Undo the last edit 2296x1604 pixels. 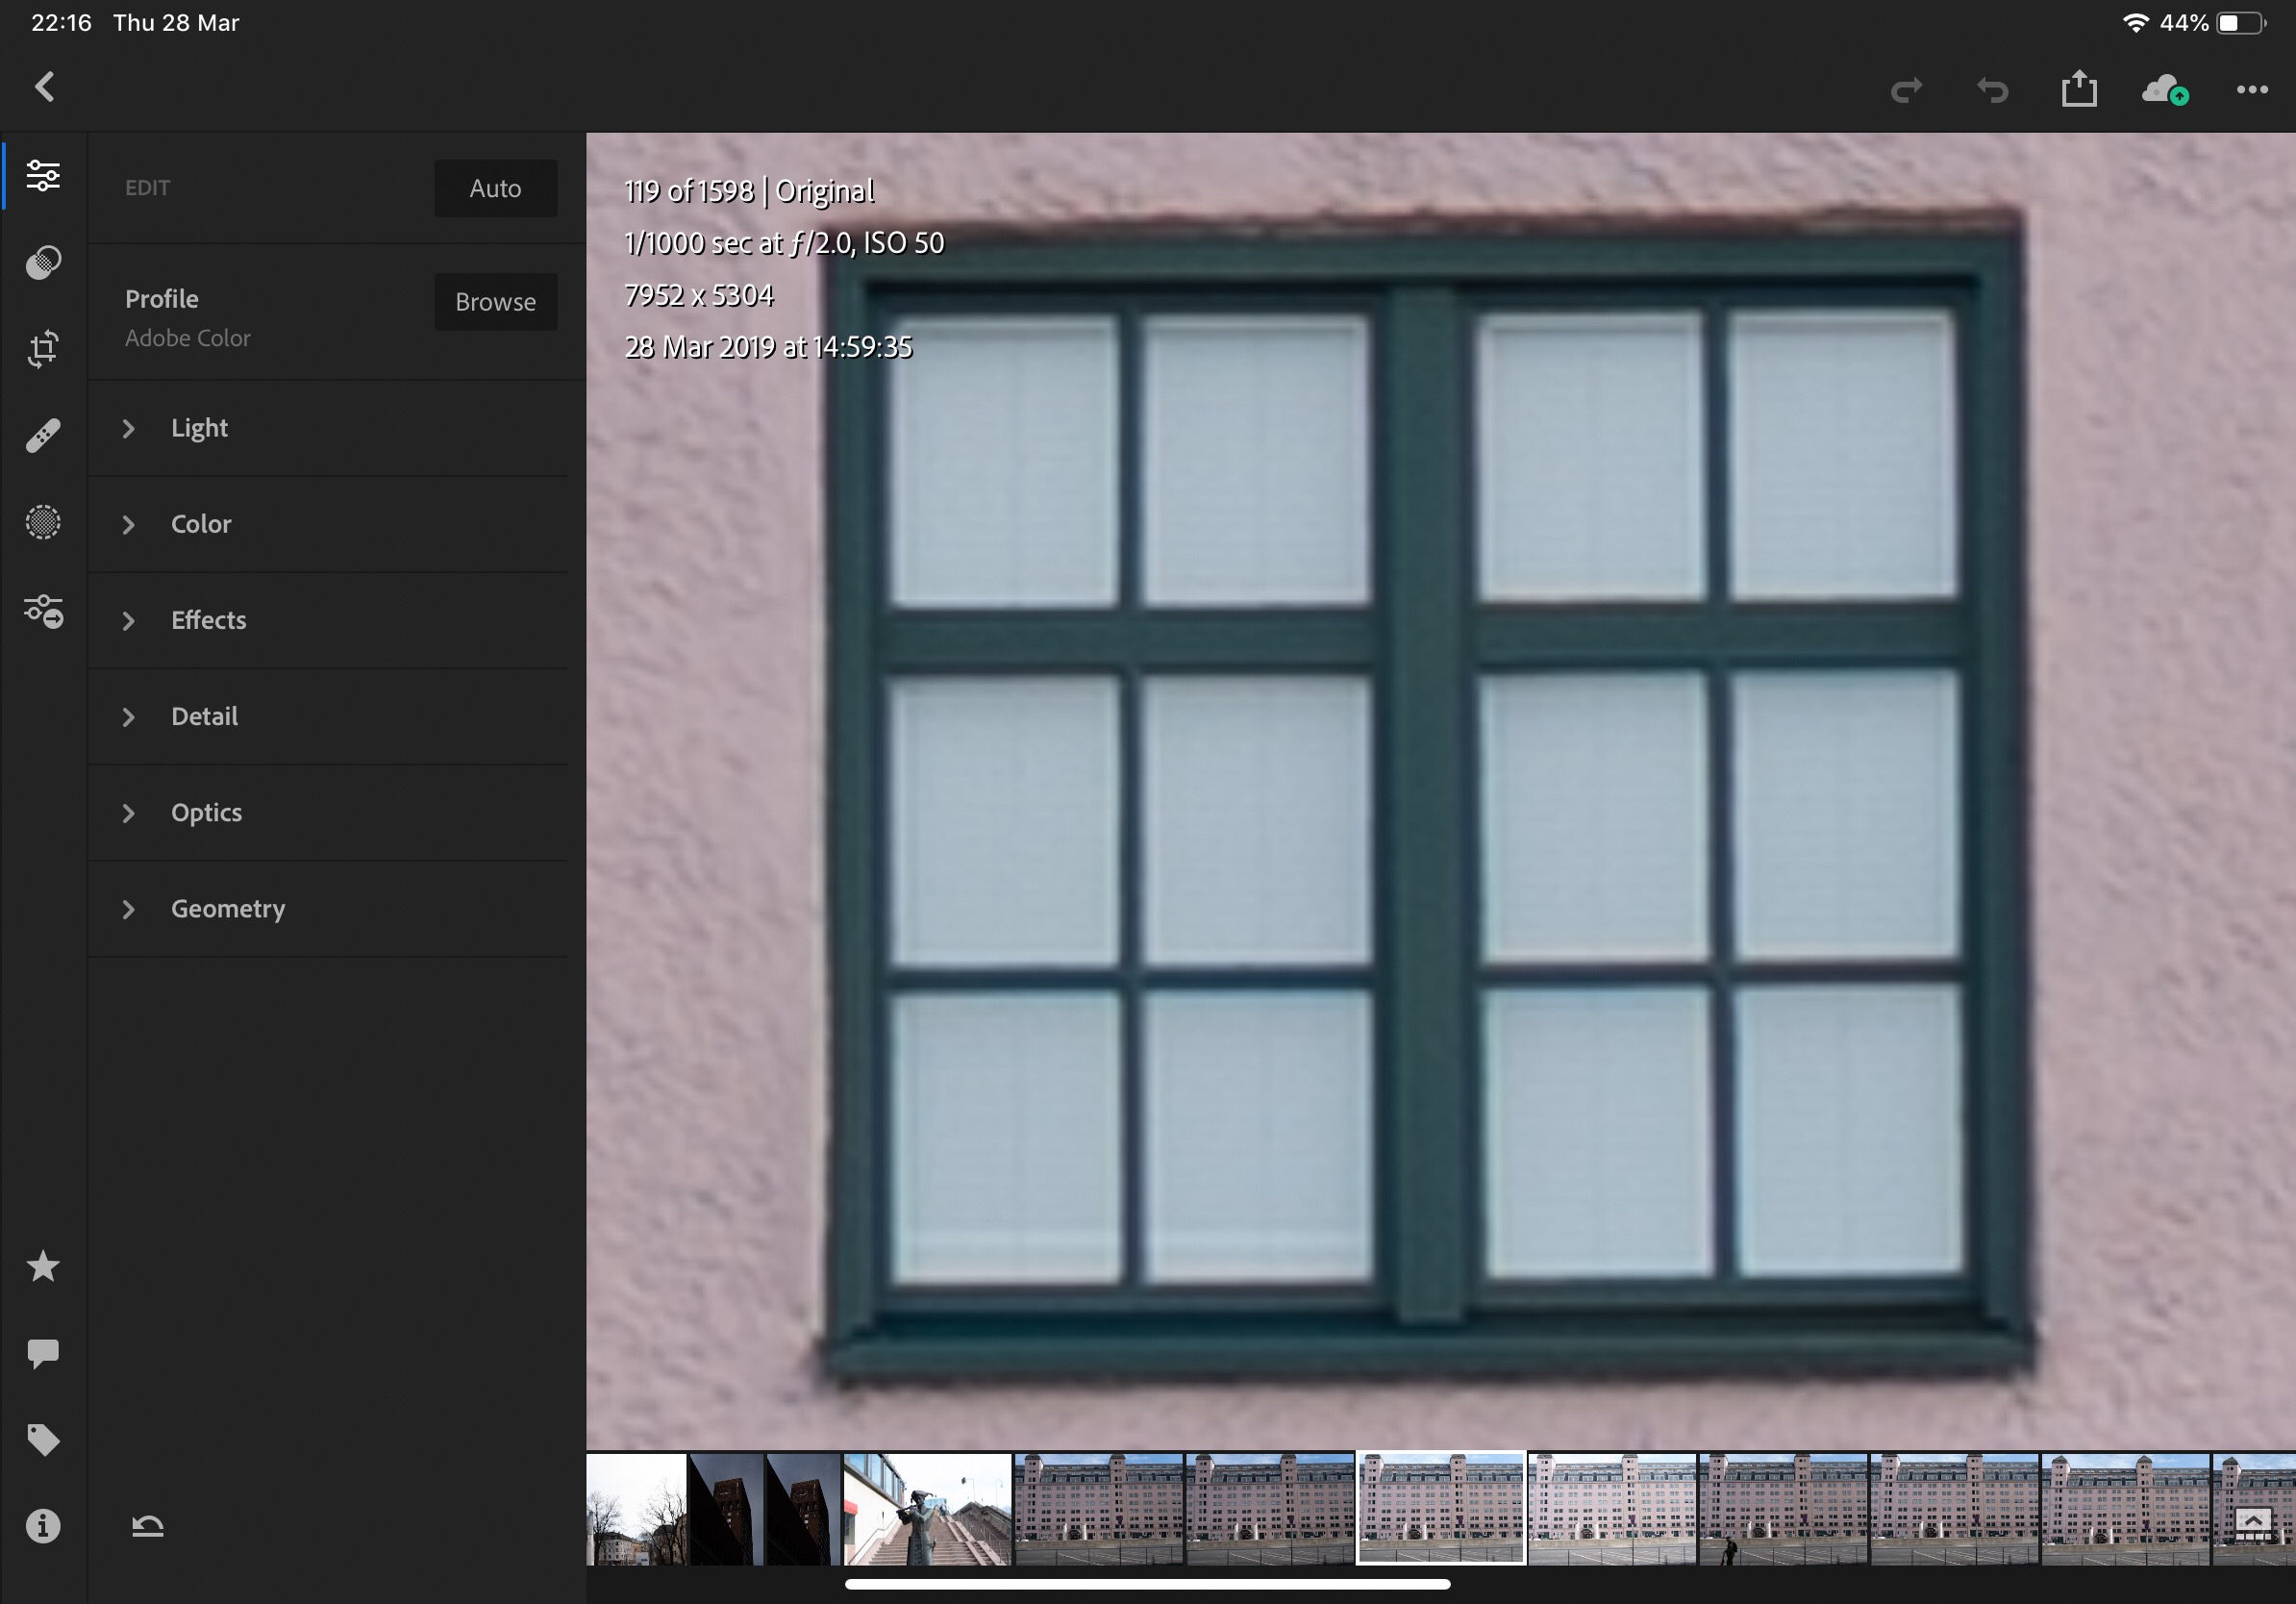point(1992,90)
